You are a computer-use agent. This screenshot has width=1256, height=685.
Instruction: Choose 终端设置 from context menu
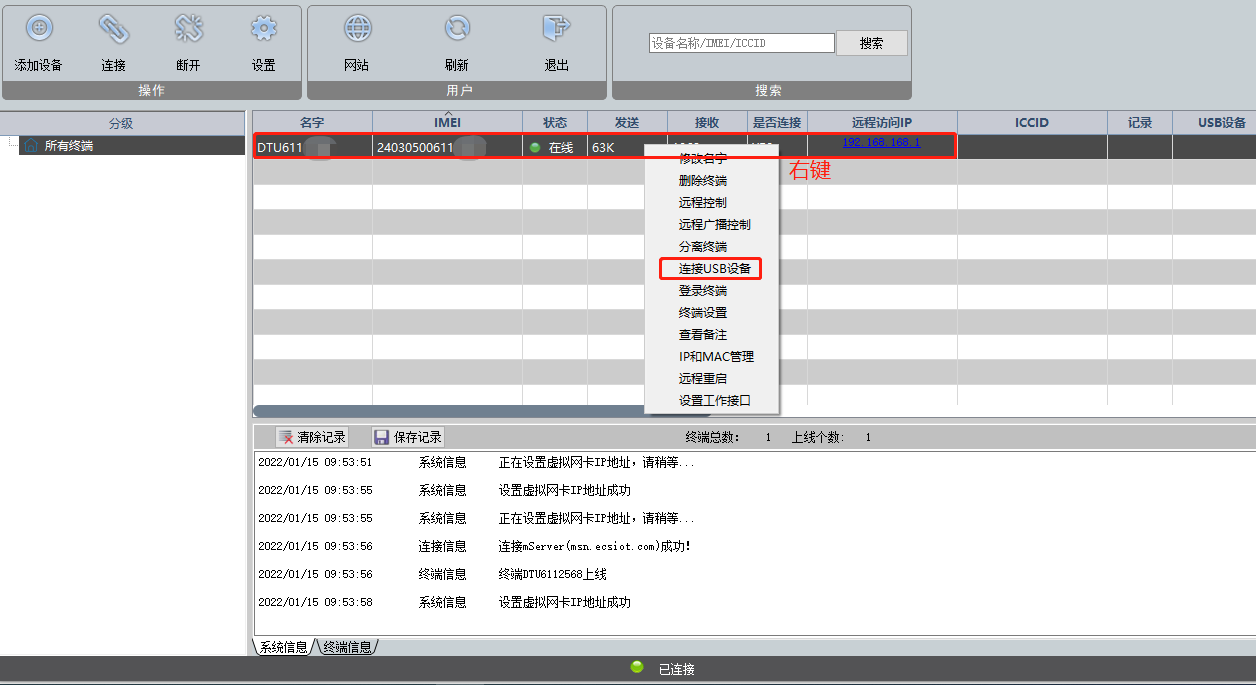click(x=703, y=313)
